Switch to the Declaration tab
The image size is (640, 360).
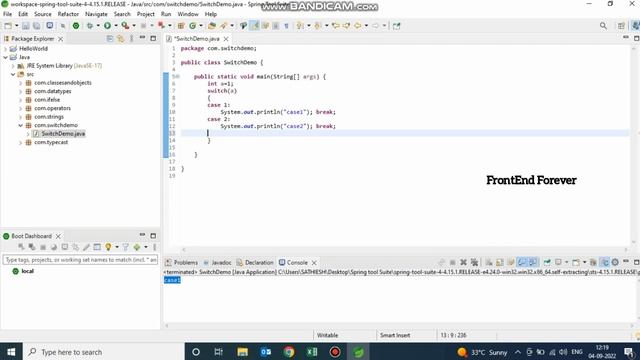point(255,262)
